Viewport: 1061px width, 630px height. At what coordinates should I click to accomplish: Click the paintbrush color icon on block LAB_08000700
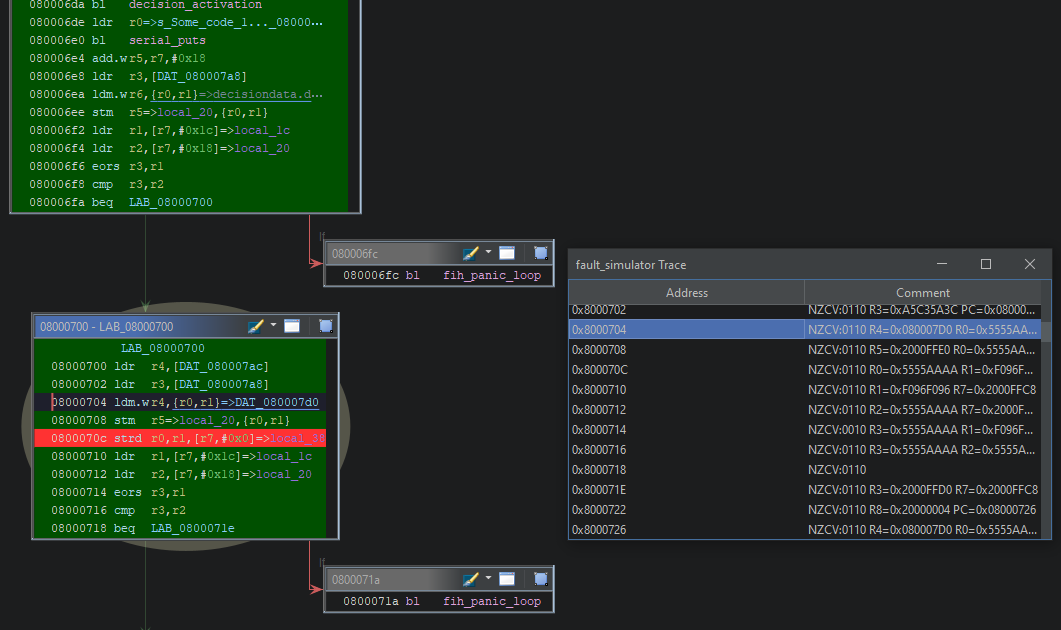click(x=255, y=326)
